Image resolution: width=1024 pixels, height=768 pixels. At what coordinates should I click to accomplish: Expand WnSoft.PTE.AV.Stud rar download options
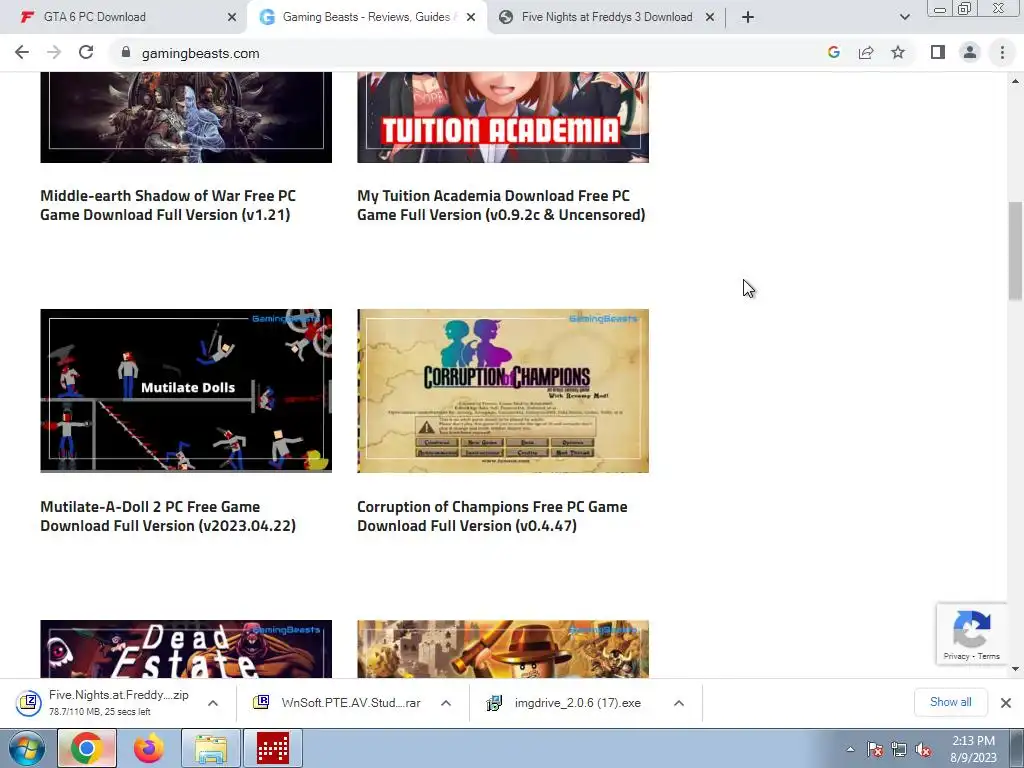tap(446, 703)
